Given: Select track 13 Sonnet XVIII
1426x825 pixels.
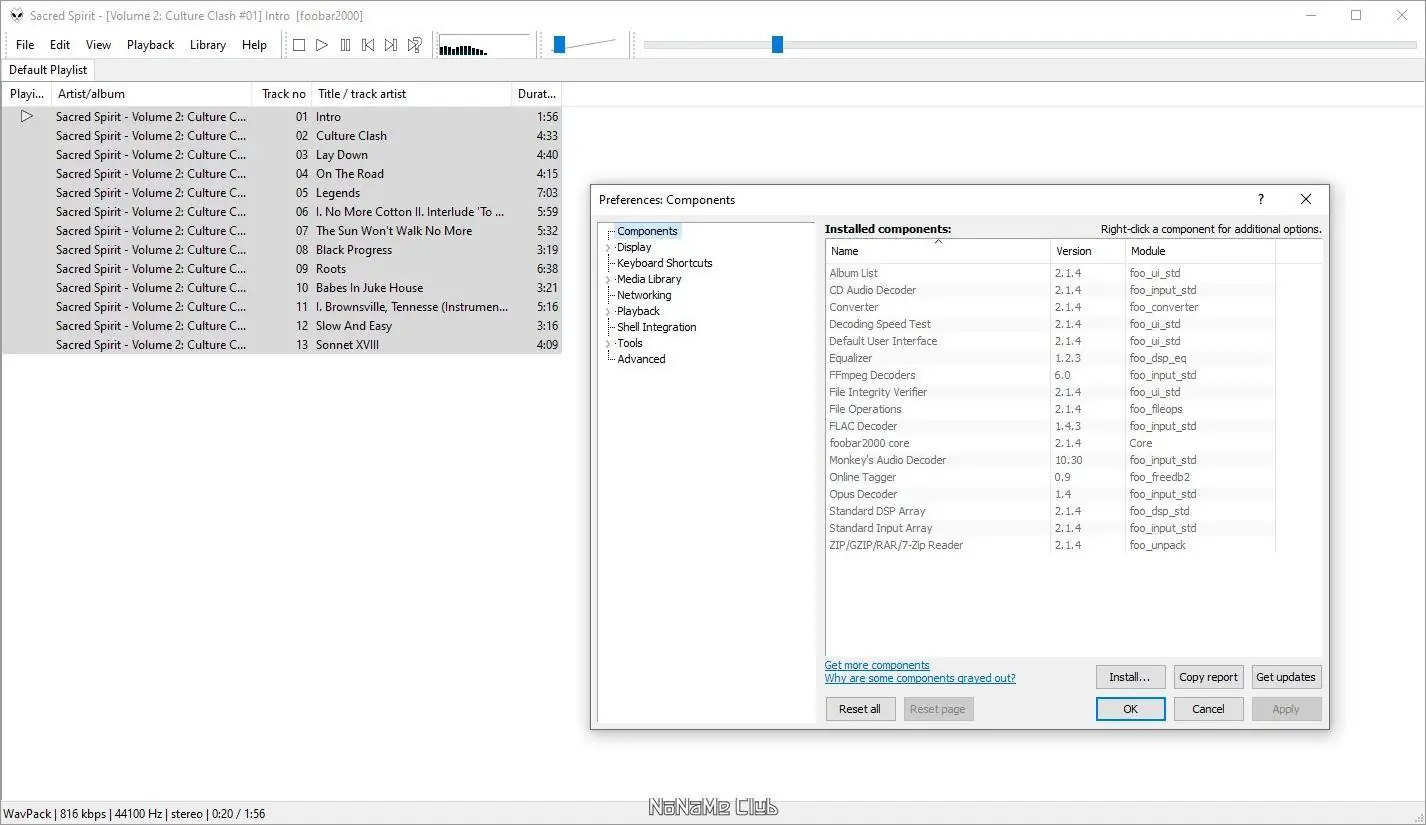Looking at the screenshot, I should click(281, 345).
